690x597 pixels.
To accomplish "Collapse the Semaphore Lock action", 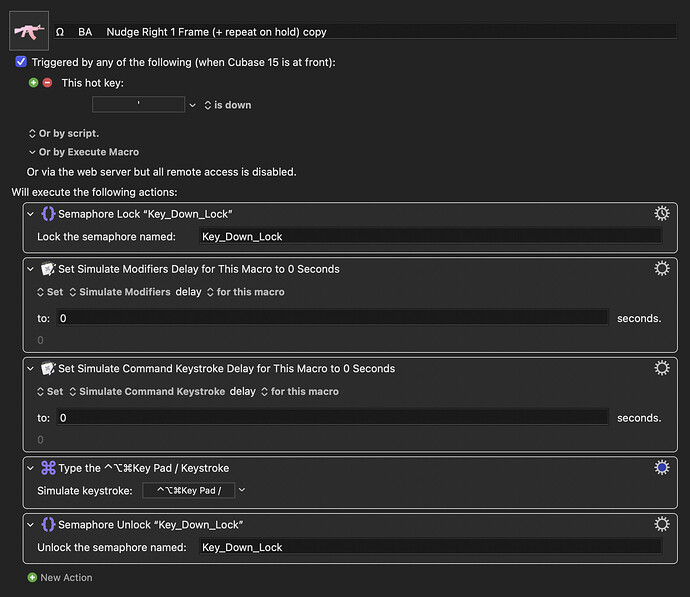I will tap(30, 214).
